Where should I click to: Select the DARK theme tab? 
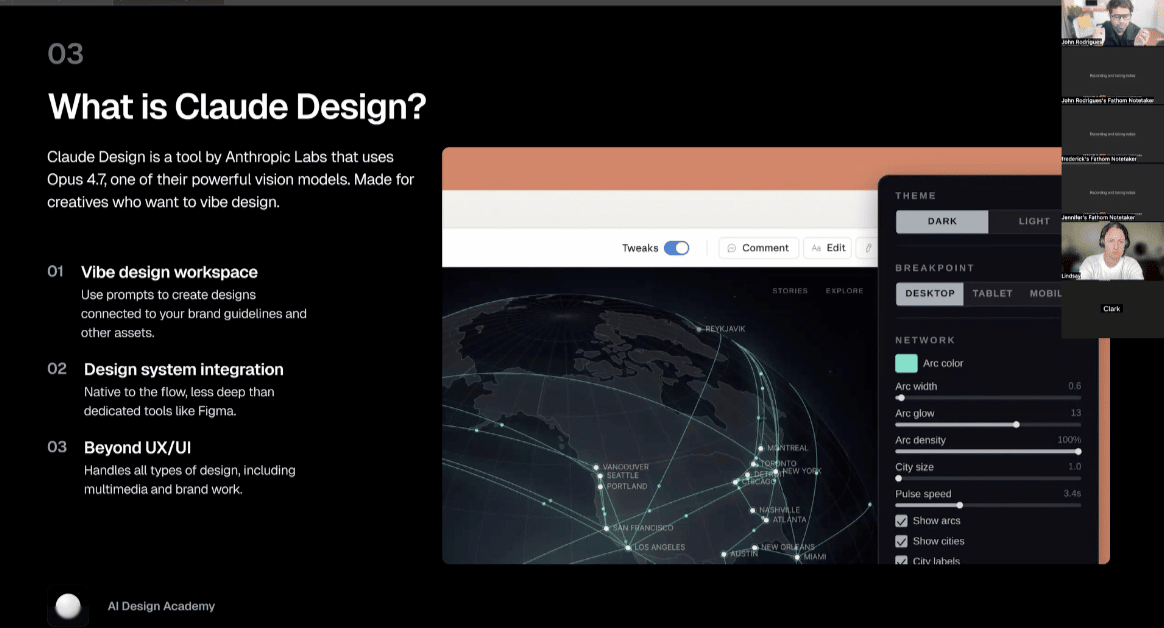click(941, 221)
